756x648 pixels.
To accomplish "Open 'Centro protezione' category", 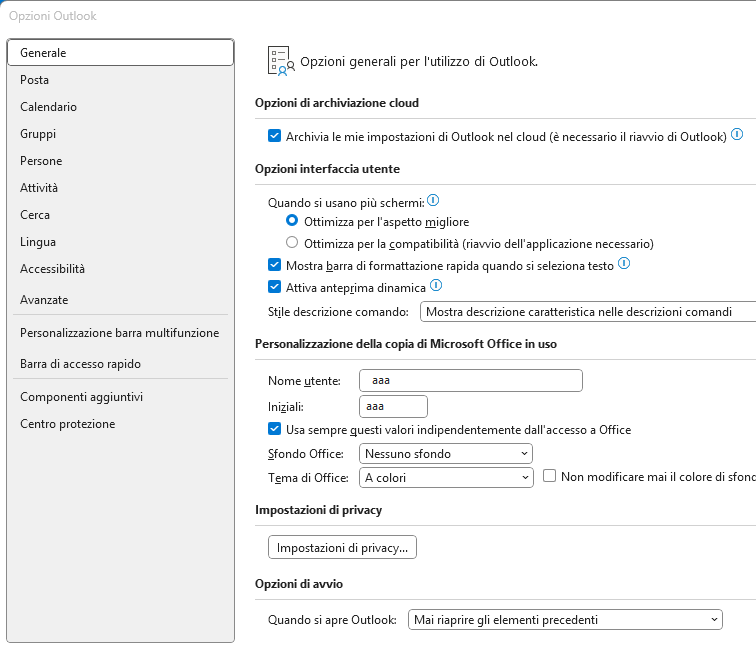I will (121, 424).
